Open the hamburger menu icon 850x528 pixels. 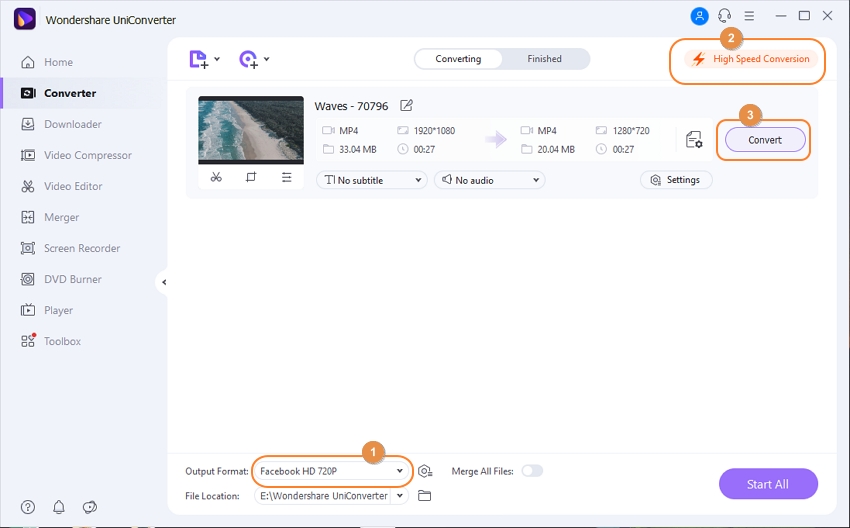[749, 16]
